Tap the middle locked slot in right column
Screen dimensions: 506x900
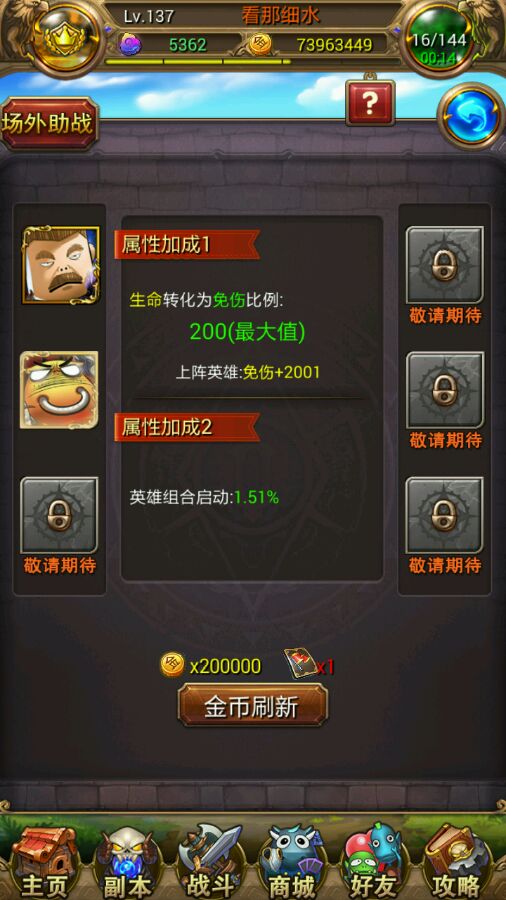445,390
